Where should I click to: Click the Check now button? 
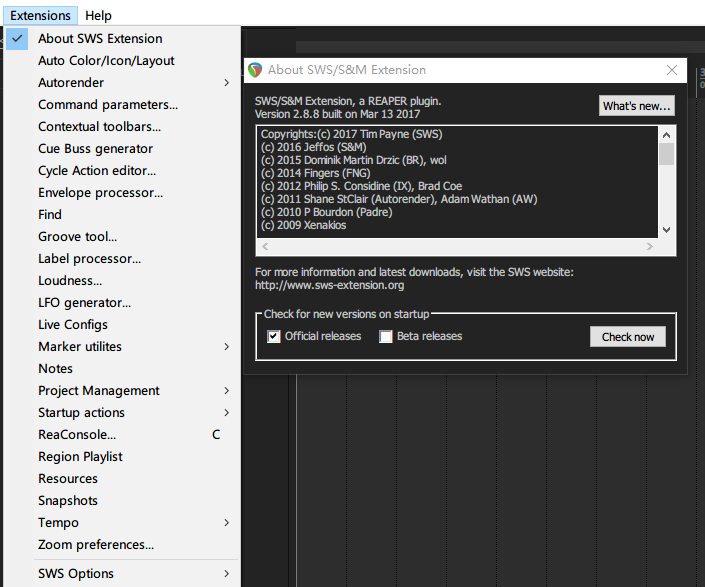[x=628, y=337]
